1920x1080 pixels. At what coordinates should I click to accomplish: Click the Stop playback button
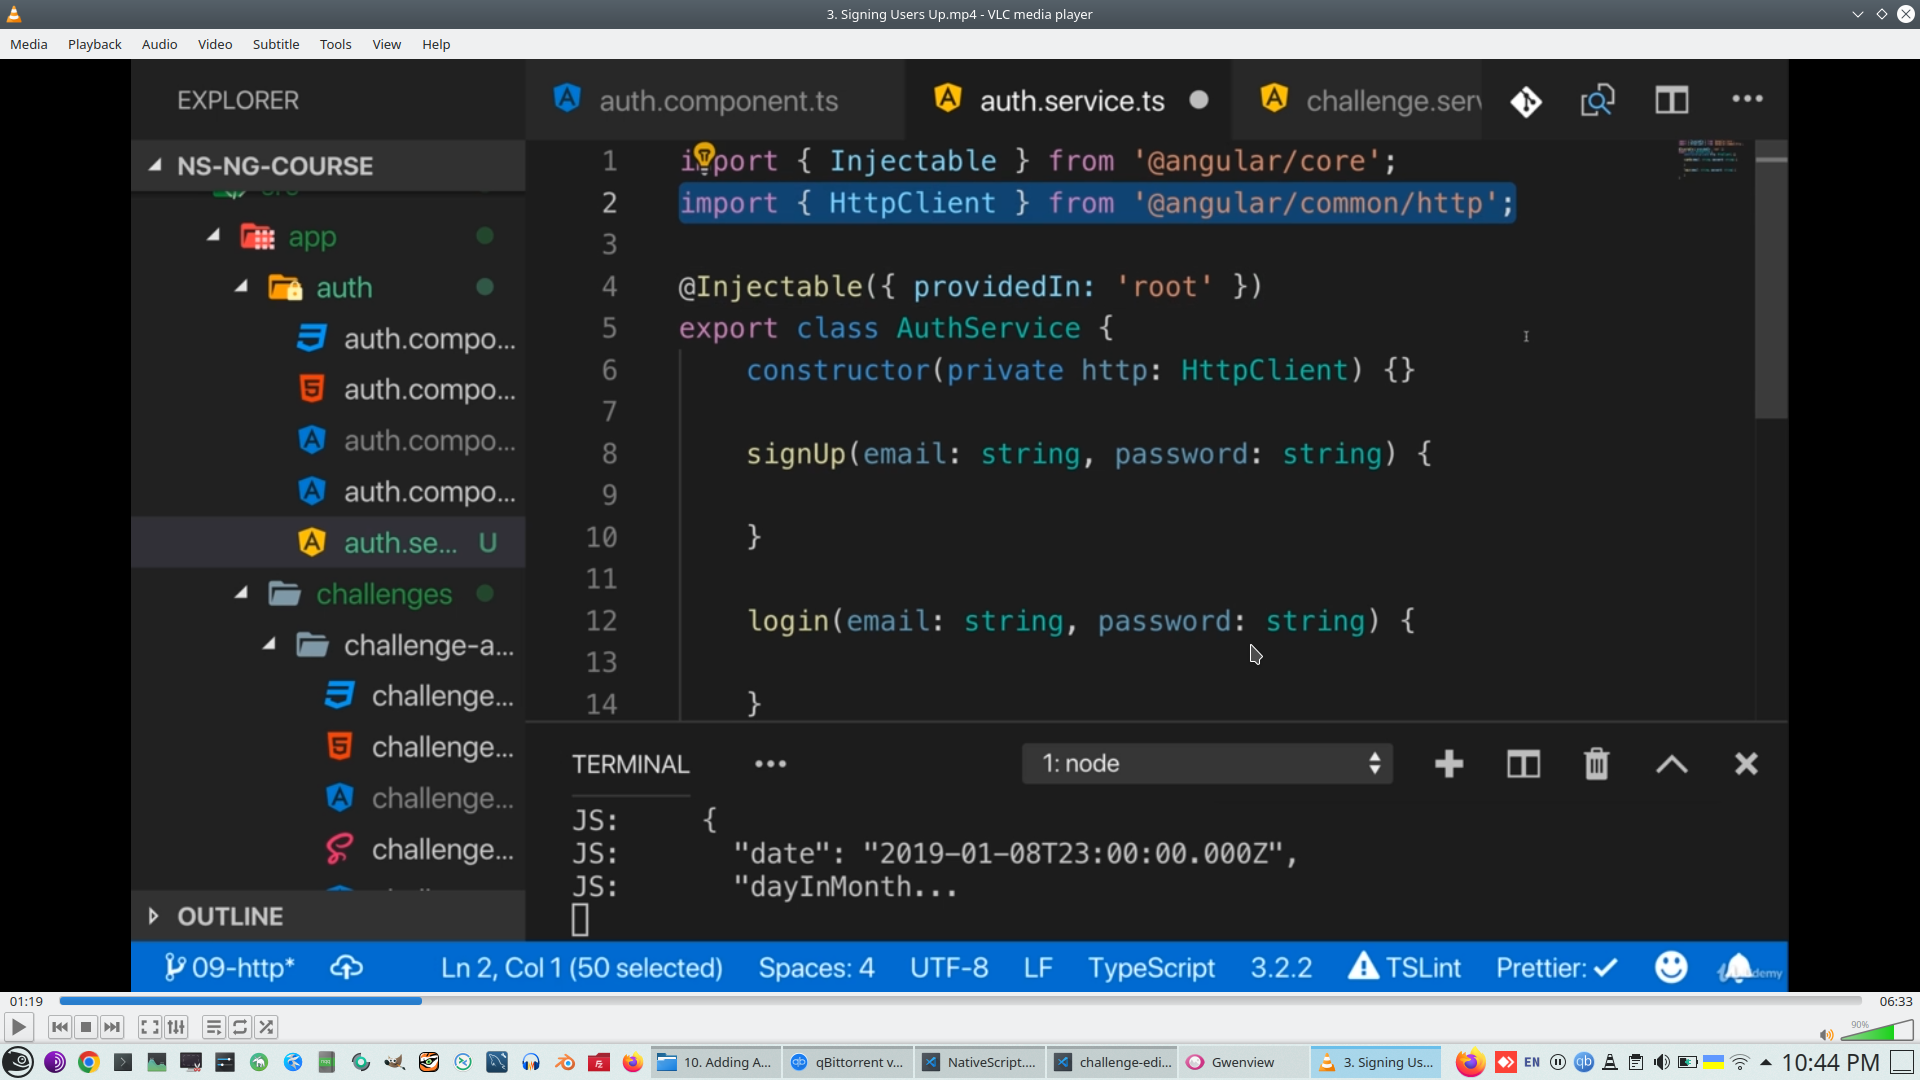(x=86, y=1027)
